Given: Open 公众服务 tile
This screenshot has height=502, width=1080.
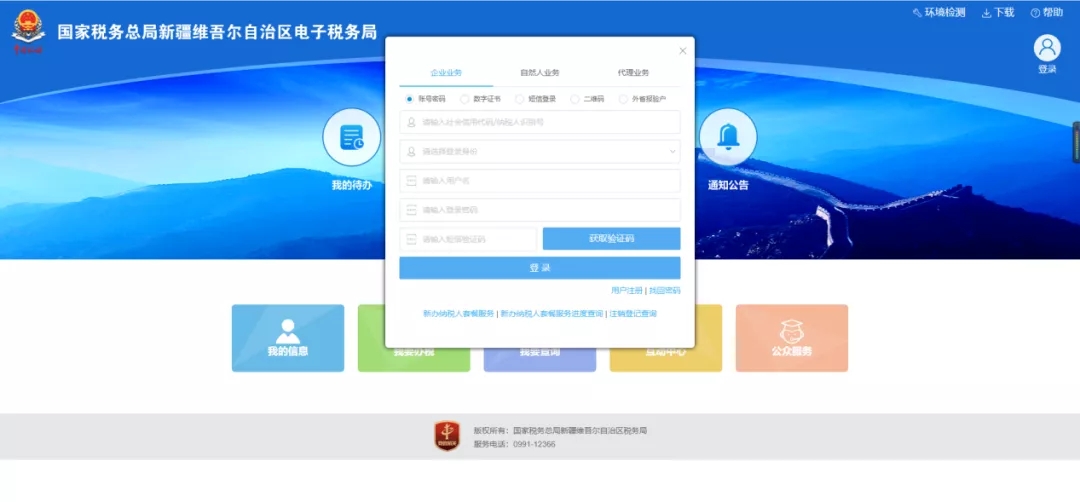Looking at the screenshot, I should [x=791, y=338].
